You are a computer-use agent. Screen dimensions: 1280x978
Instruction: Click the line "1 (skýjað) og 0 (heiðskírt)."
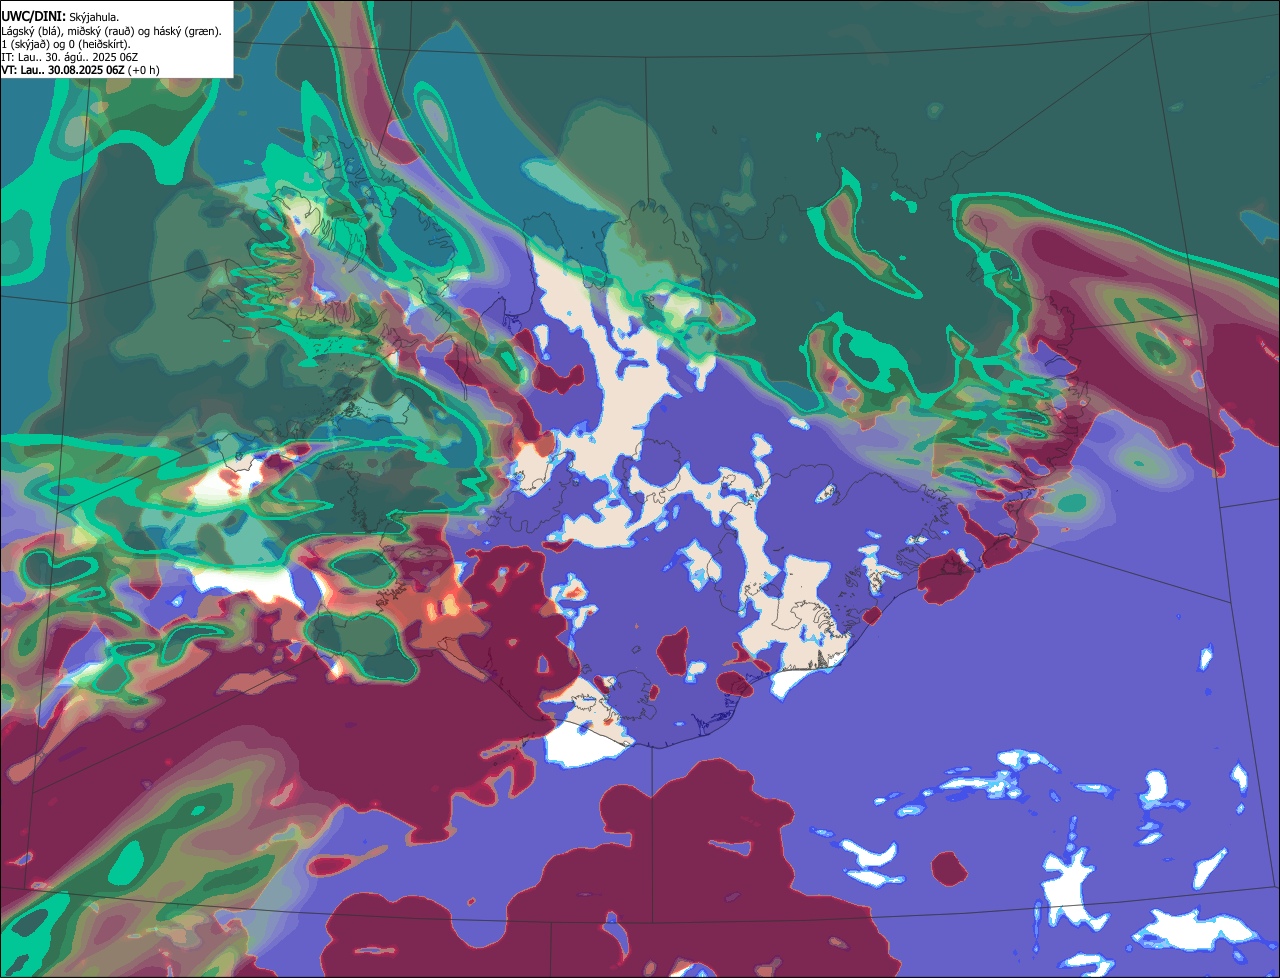(x=66, y=44)
